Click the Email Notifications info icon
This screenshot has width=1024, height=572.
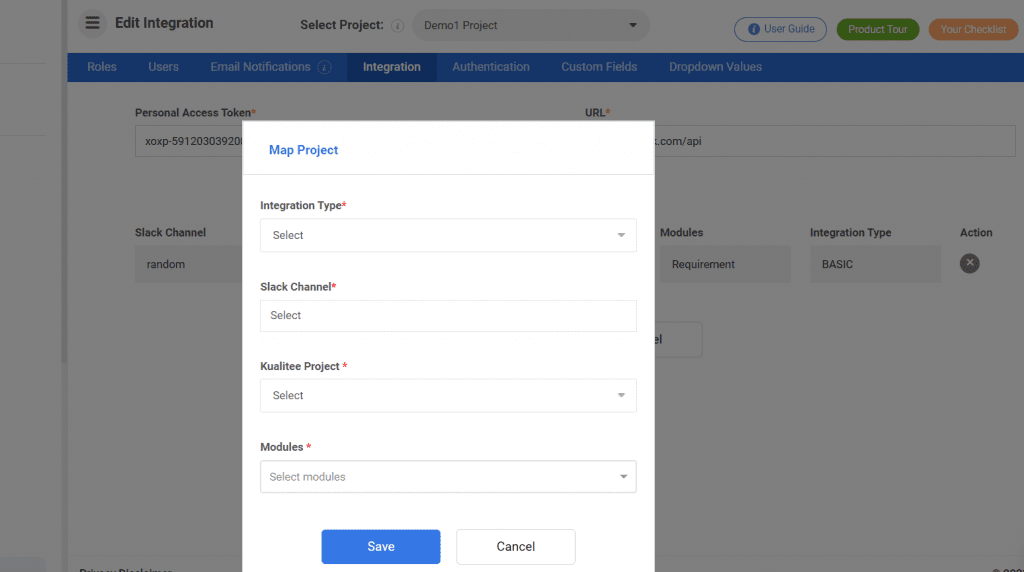[x=324, y=67]
